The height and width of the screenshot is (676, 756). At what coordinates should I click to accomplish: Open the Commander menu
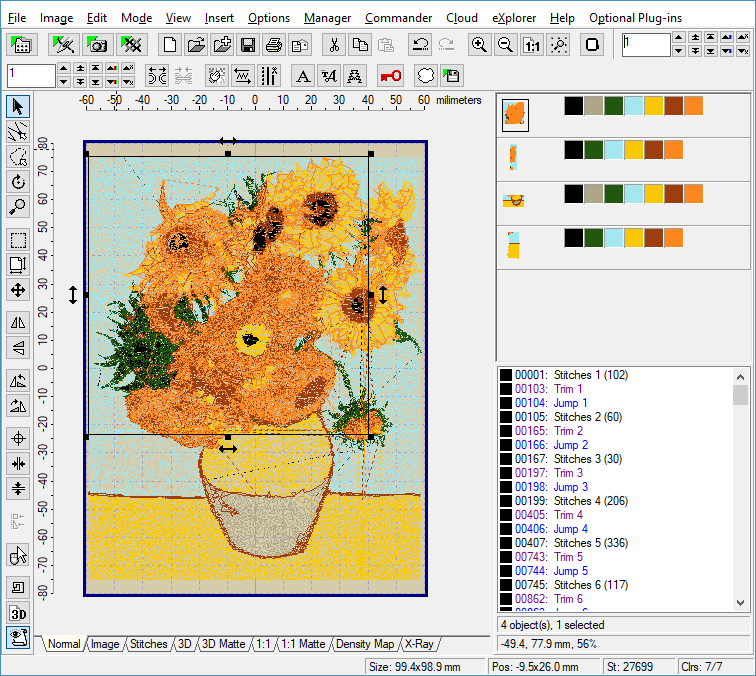(x=398, y=18)
